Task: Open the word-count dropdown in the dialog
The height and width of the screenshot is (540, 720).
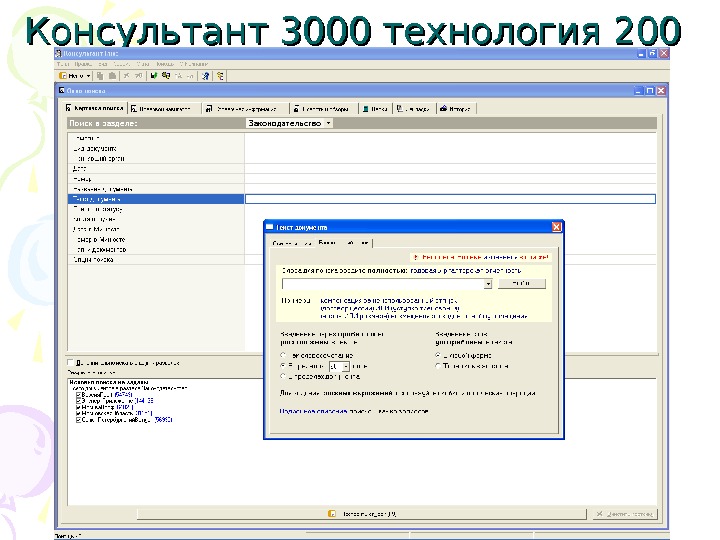Action: 345,366
